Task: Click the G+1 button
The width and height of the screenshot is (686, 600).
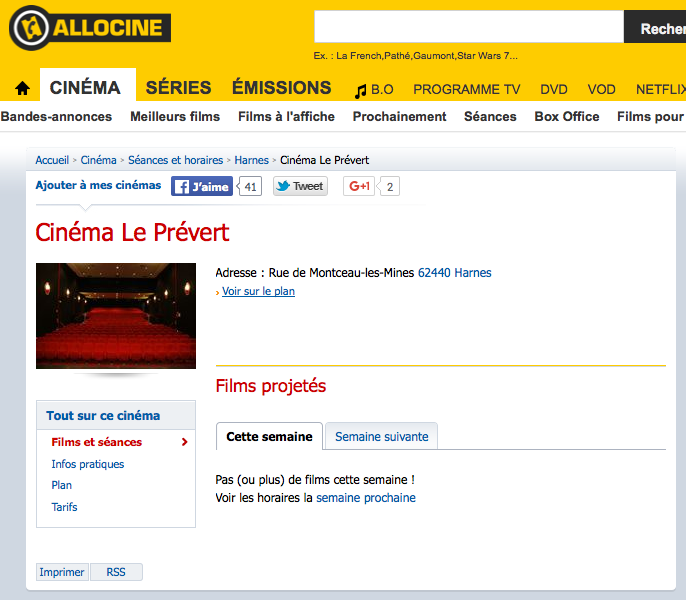Action: point(359,186)
